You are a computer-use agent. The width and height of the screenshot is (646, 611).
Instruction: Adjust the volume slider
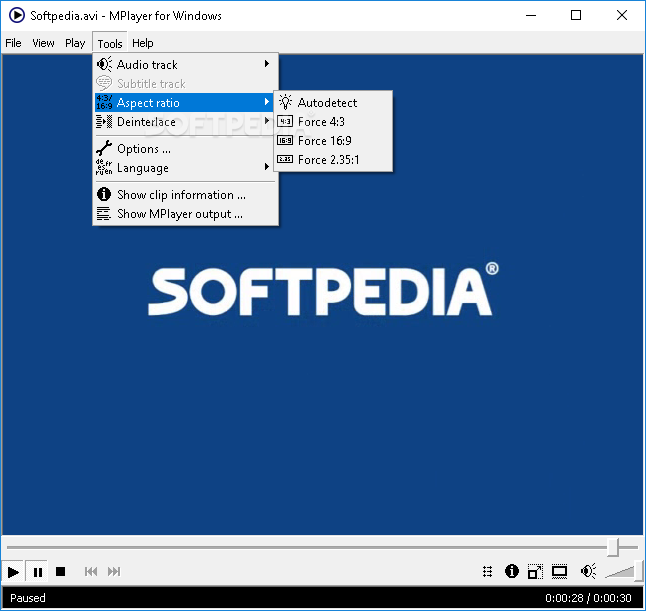[625, 572]
